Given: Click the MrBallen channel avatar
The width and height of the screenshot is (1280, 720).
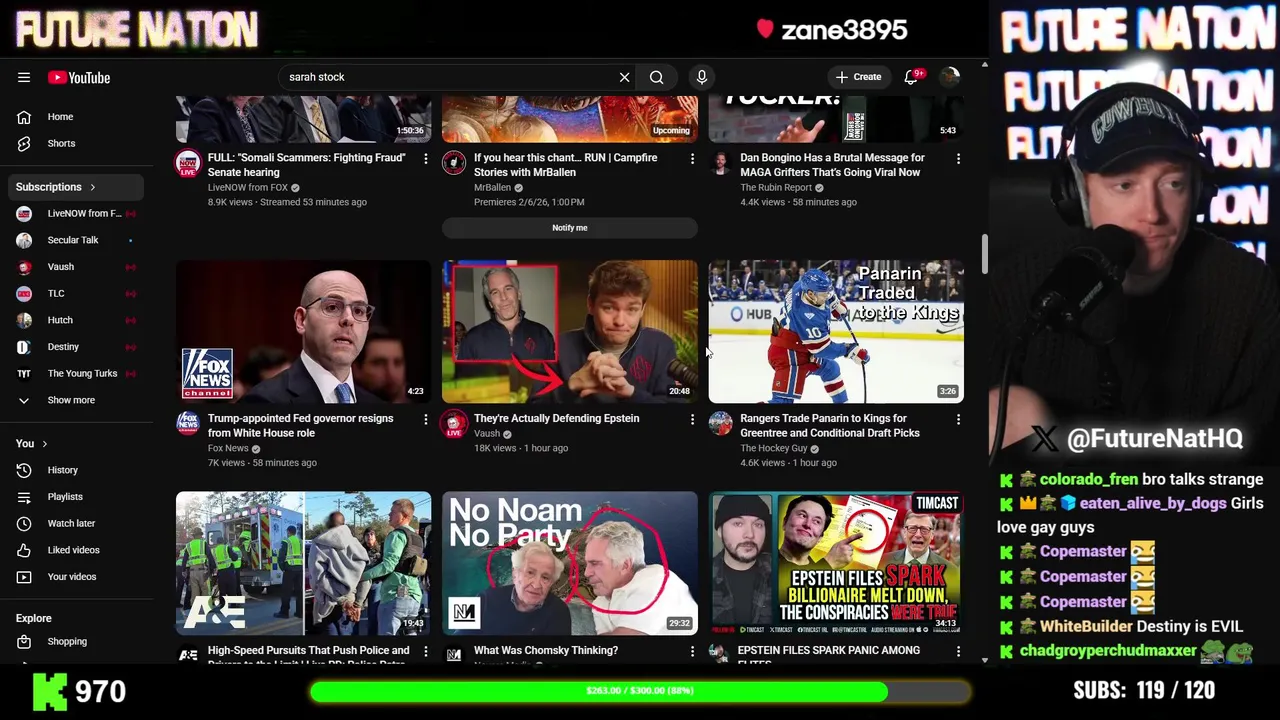Looking at the screenshot, I should (454, 164).
